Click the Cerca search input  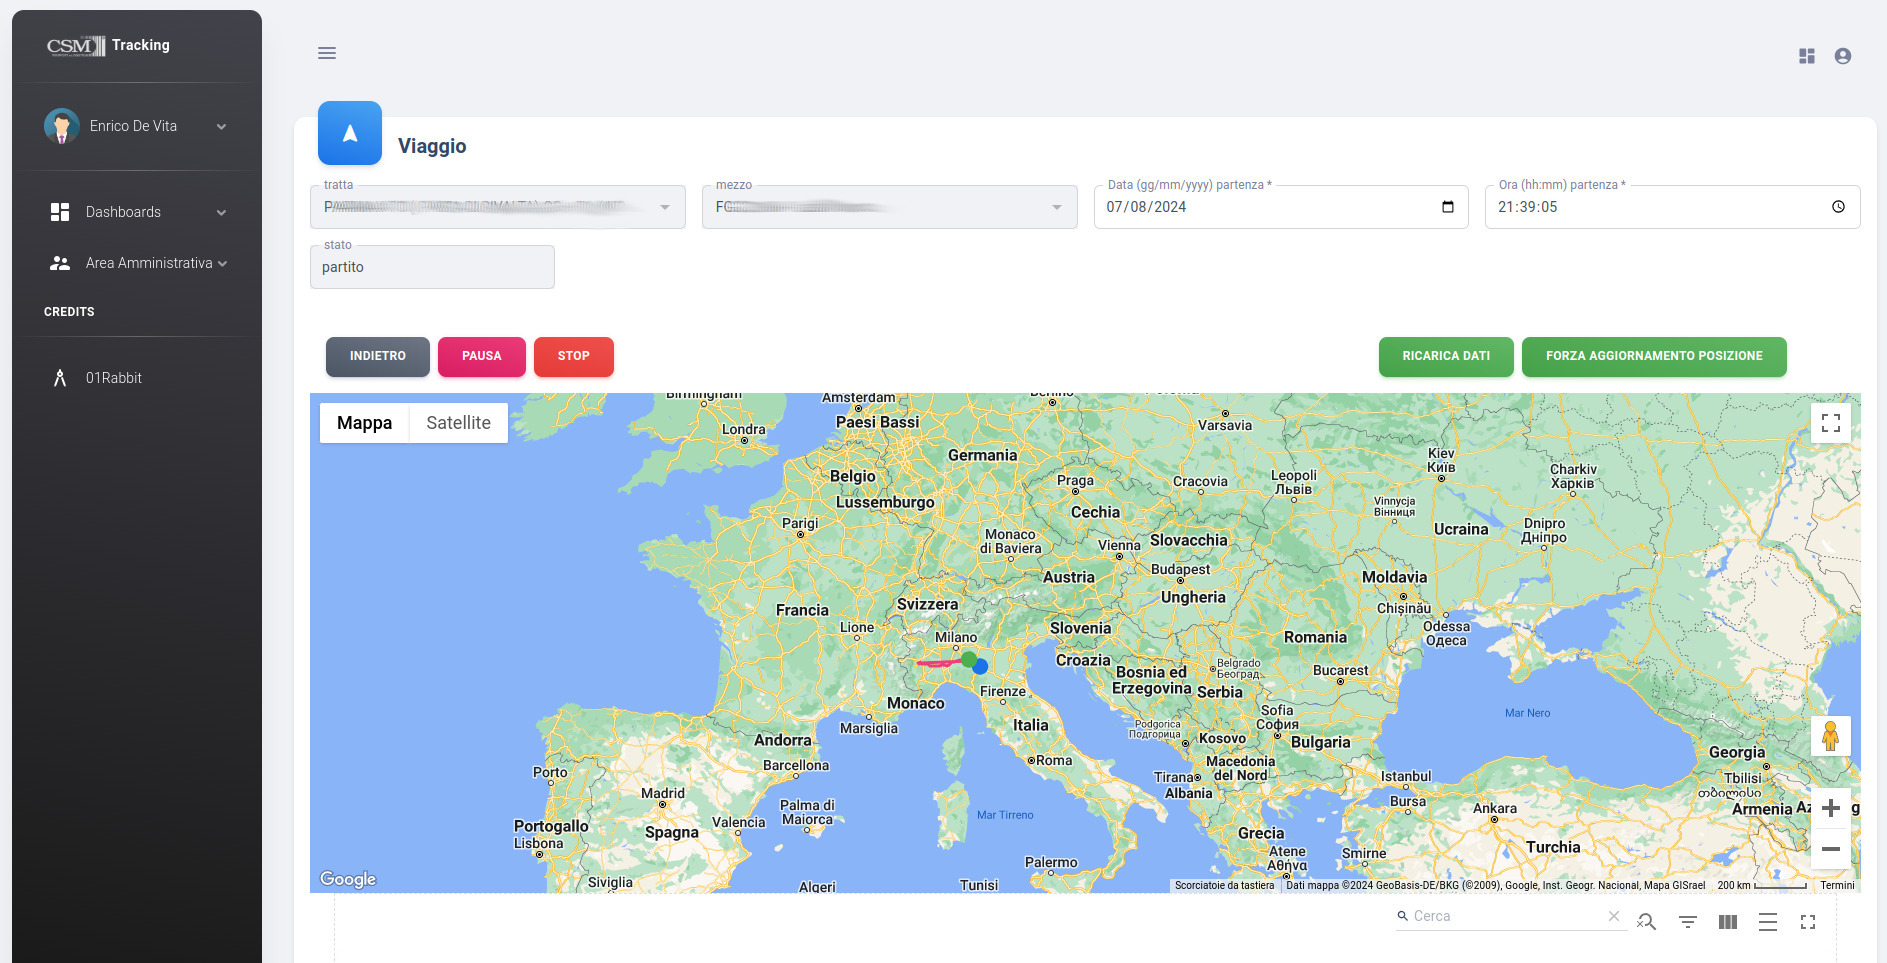pyautogui.click(x=1505, y=916)
